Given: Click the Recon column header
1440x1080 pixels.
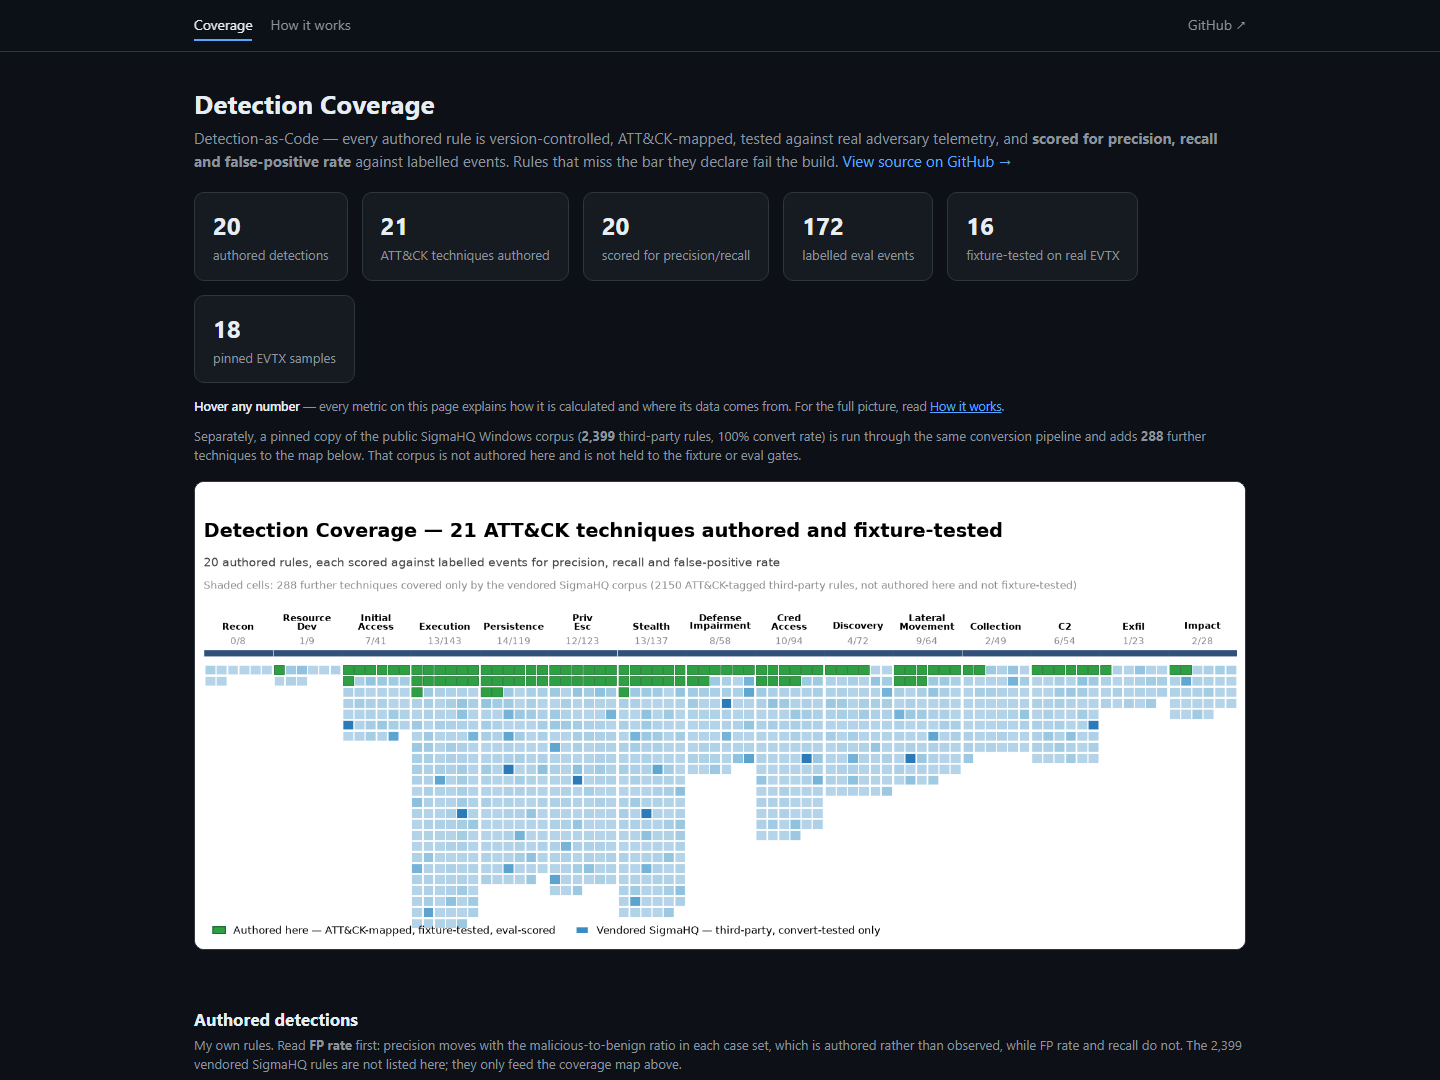Looking at the screenshot, I should pos(238,626).
